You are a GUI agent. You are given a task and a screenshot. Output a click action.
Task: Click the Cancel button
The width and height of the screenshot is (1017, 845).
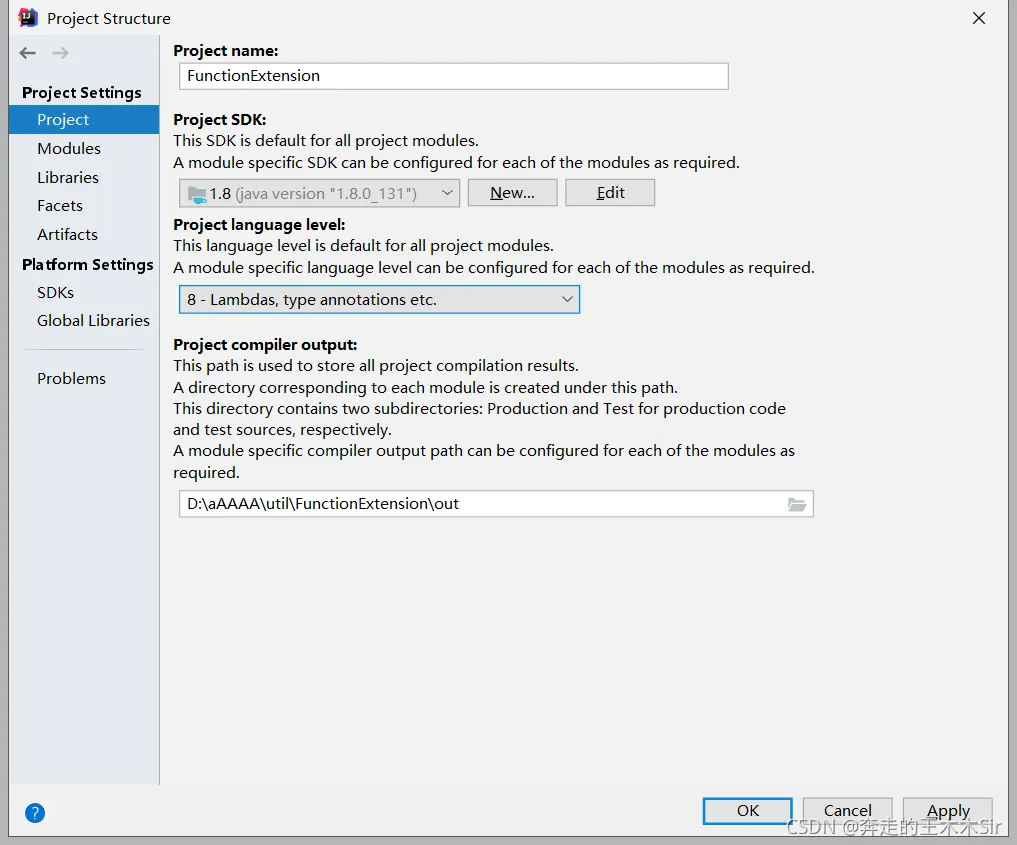(847, 811)
